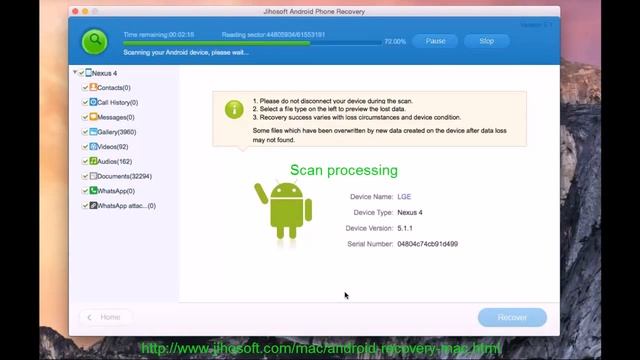Click the green magnifier scan icon

[94, 41]
